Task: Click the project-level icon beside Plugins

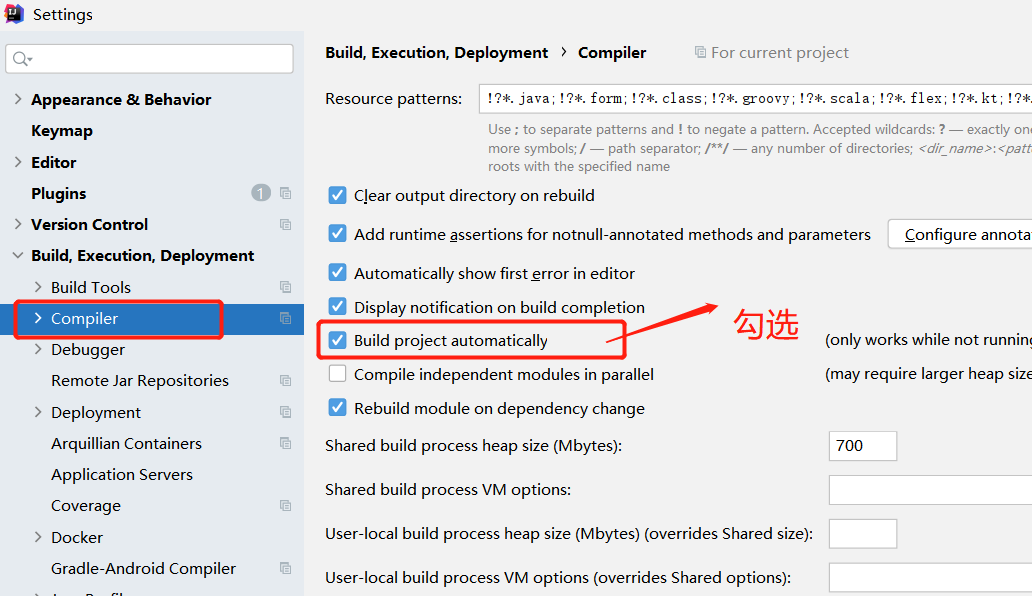Action: point(286,193)
